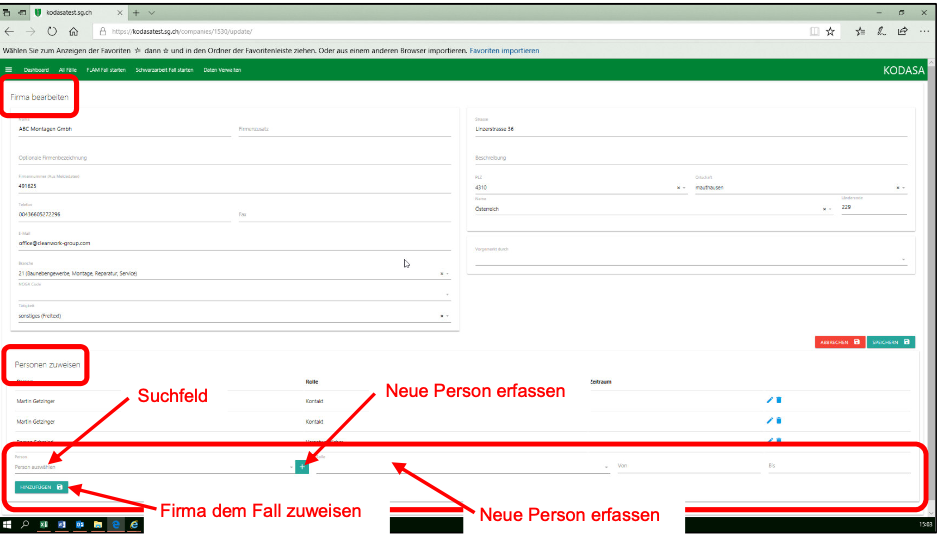Click the edit pencil for first Martin Getzinger row

[x=769, y=400]
